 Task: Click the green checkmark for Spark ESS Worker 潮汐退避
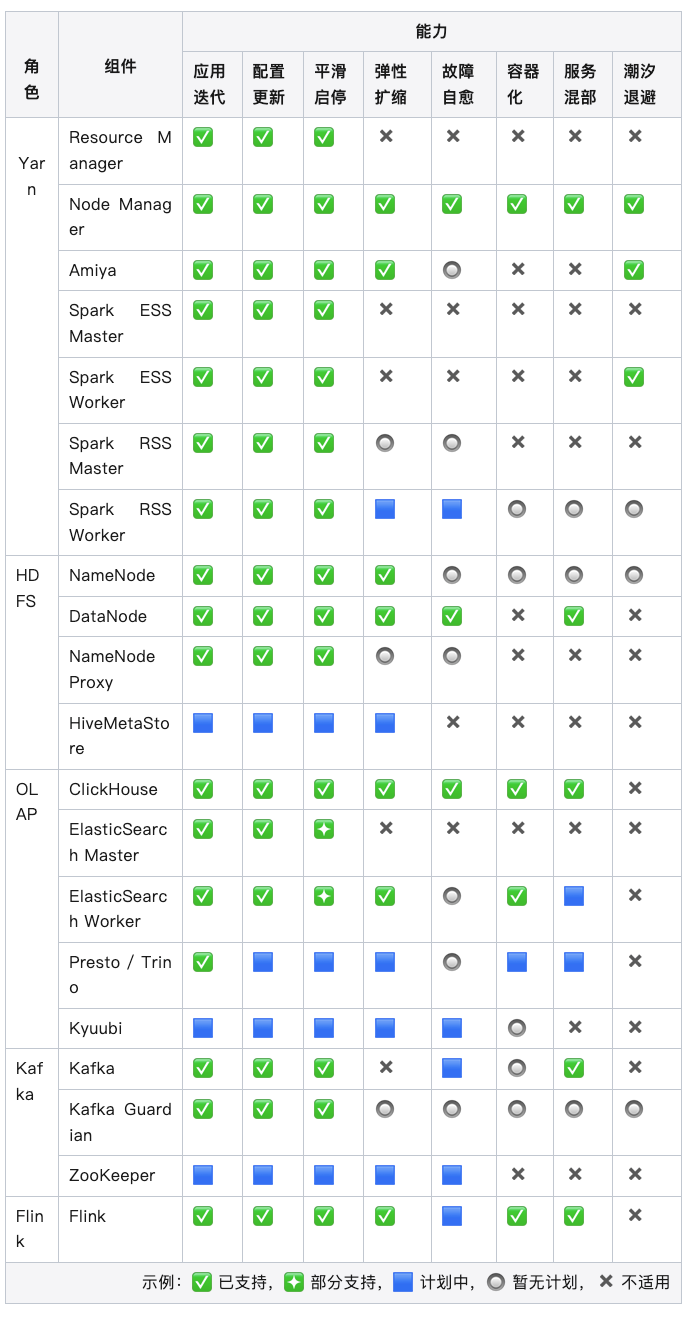coord(634,377)
